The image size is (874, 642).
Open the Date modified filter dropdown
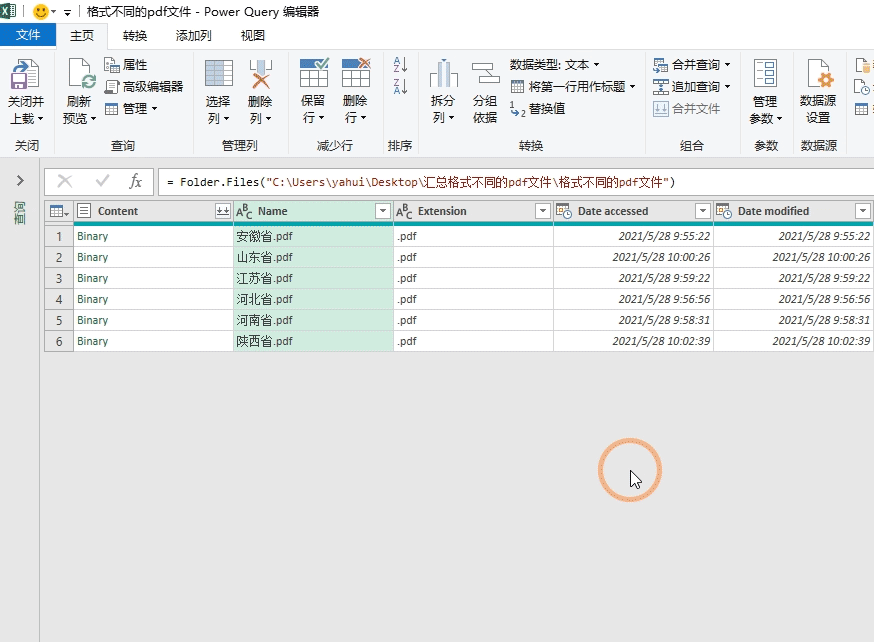862,211
